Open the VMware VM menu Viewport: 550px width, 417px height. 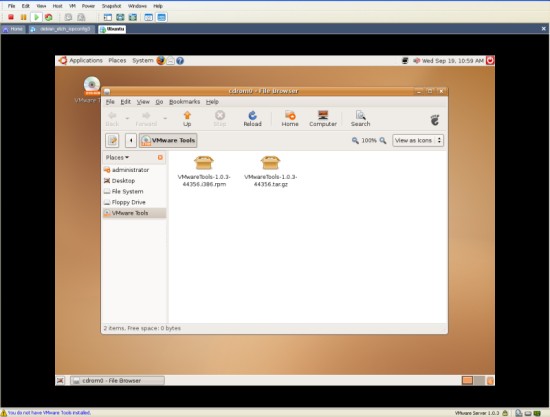(72, 6)
